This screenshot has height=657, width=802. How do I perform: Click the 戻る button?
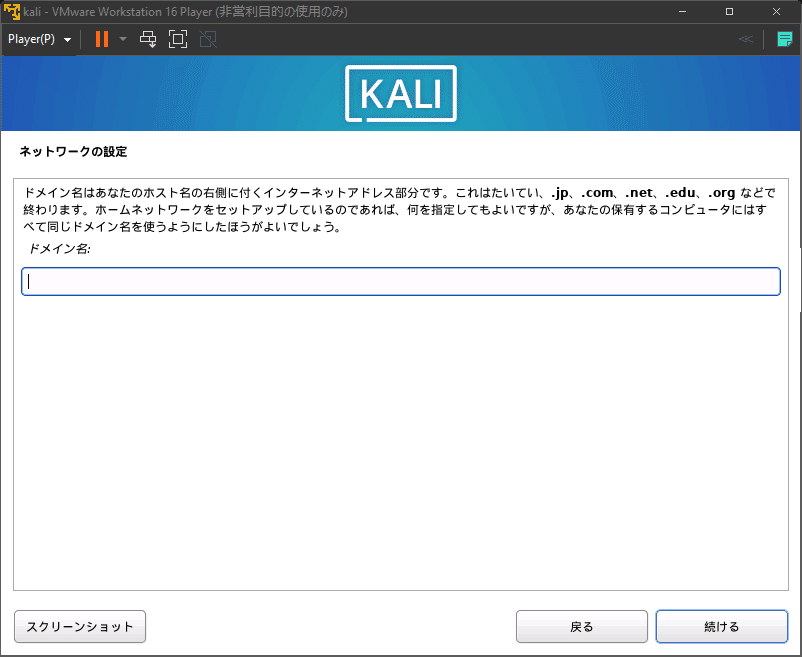click(x=582, y=626)
